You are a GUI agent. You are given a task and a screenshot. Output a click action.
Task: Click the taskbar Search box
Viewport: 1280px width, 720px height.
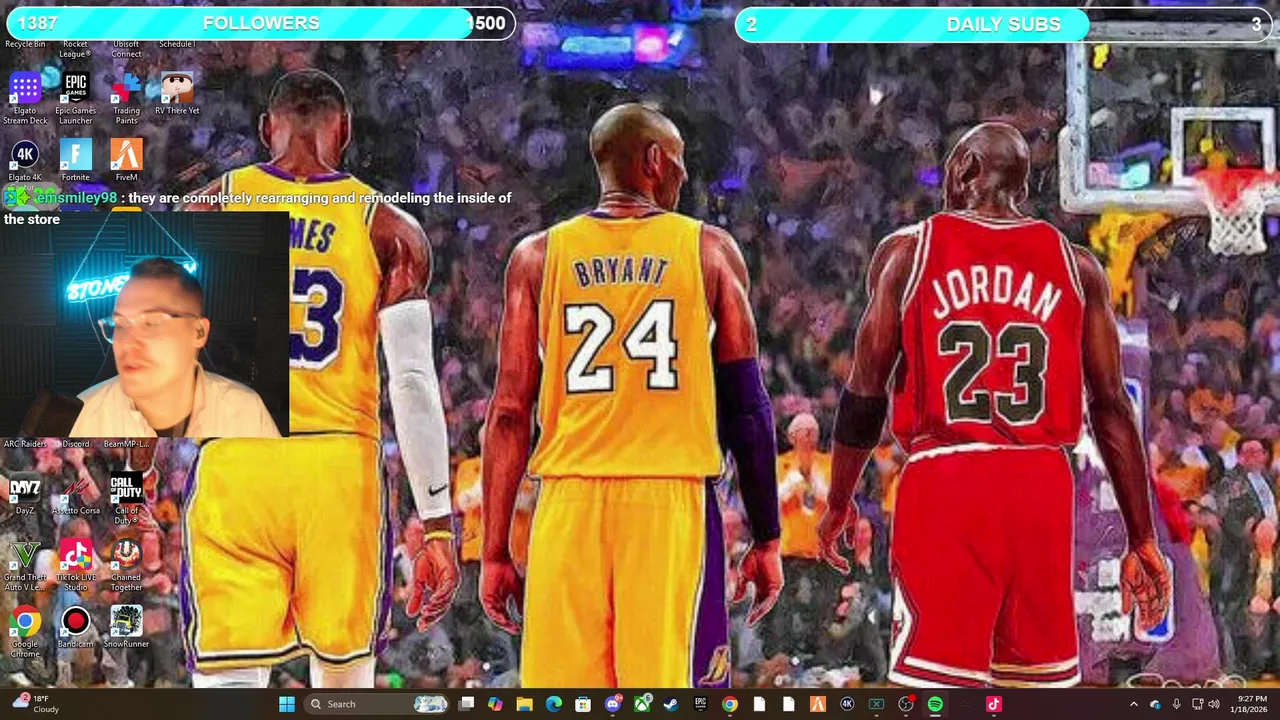click(376, 704)
